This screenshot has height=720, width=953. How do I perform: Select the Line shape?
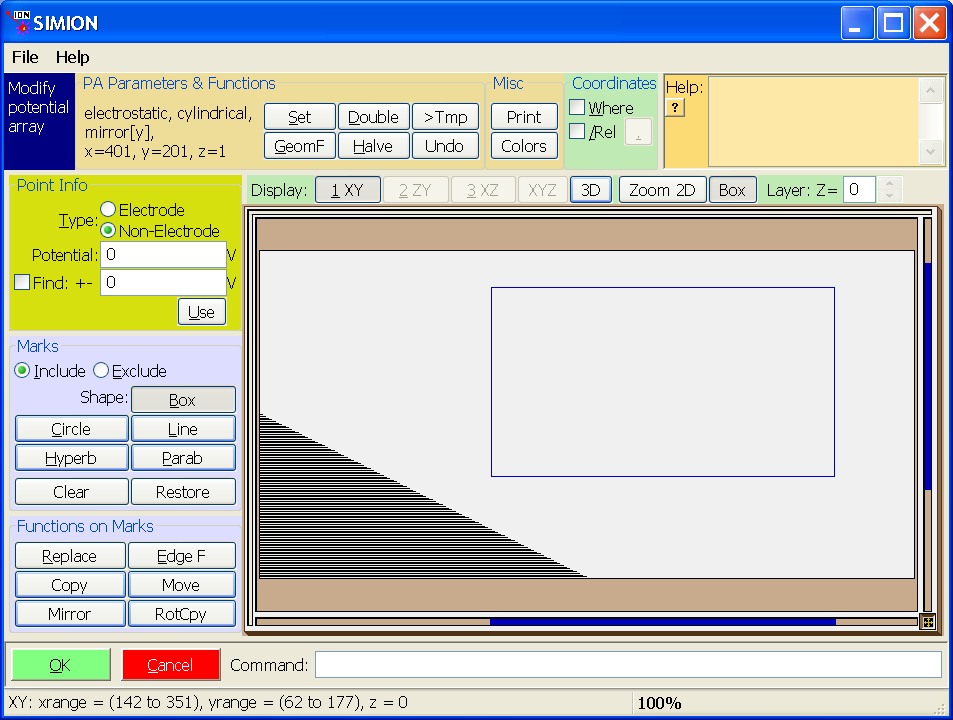point(183,429)
